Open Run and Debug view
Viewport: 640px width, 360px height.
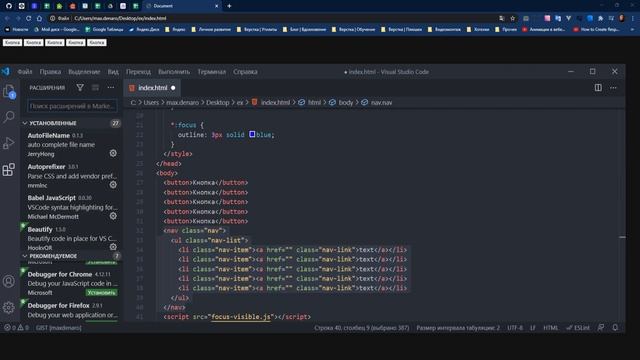(x=9, y=143)
